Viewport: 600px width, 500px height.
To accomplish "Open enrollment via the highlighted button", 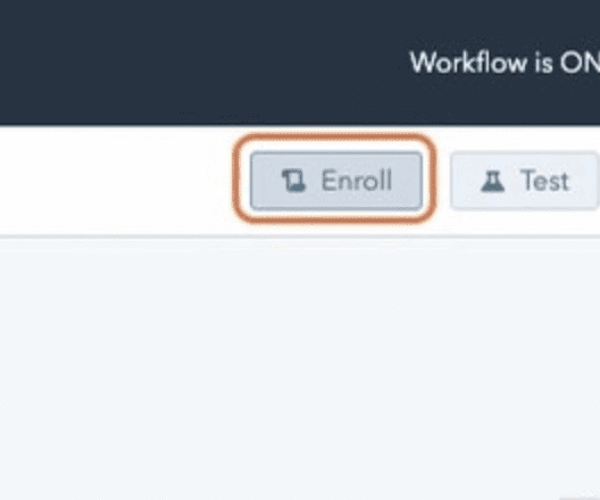I will click(336, 181).
